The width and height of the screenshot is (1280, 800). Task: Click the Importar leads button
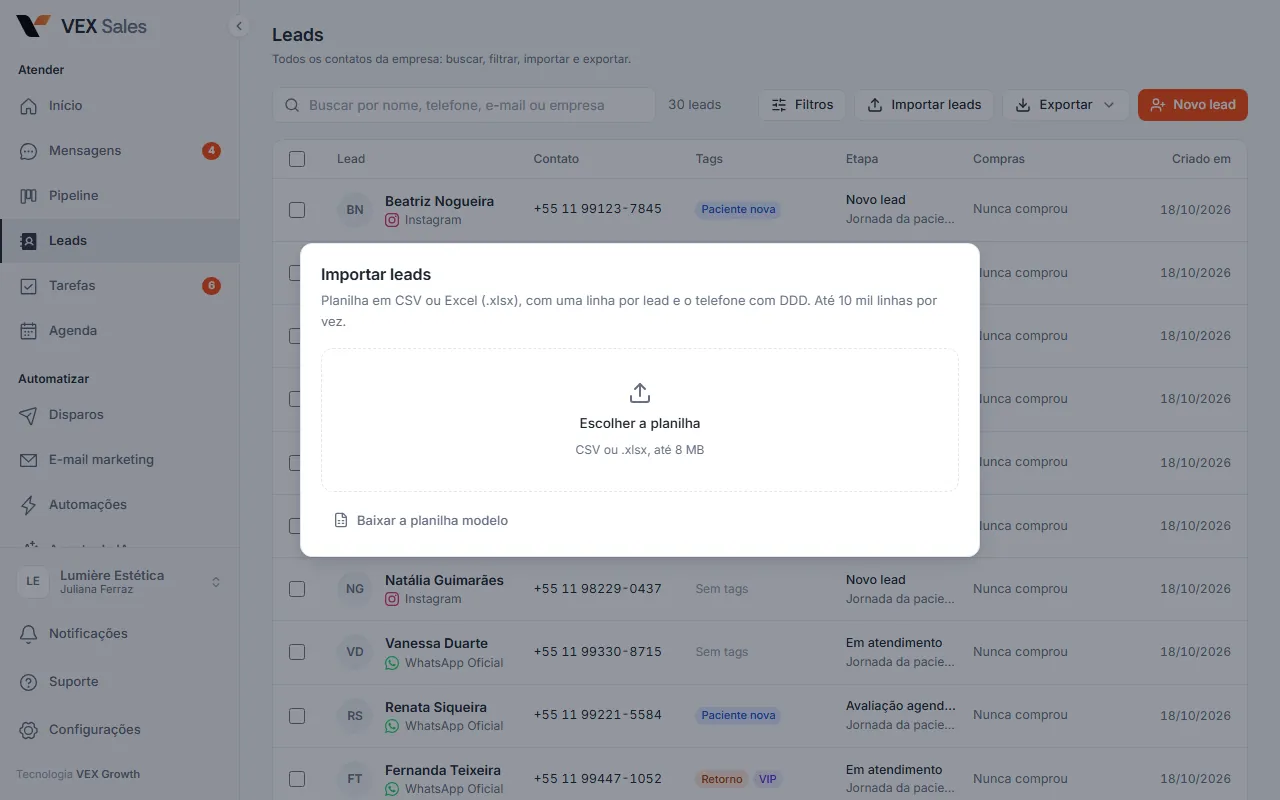pos(924,105)
